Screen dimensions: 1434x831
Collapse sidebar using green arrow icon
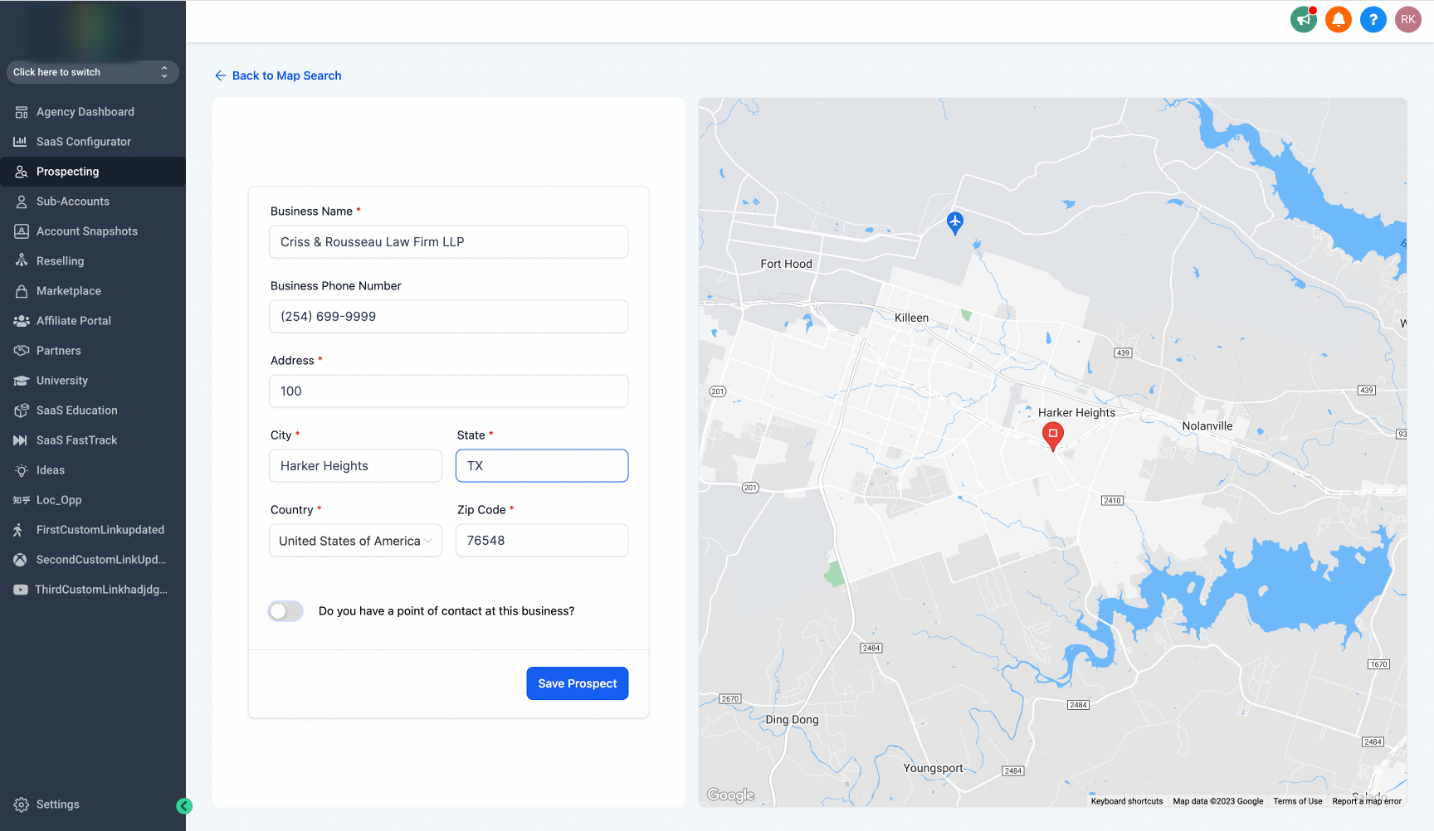tap(184, 805)
